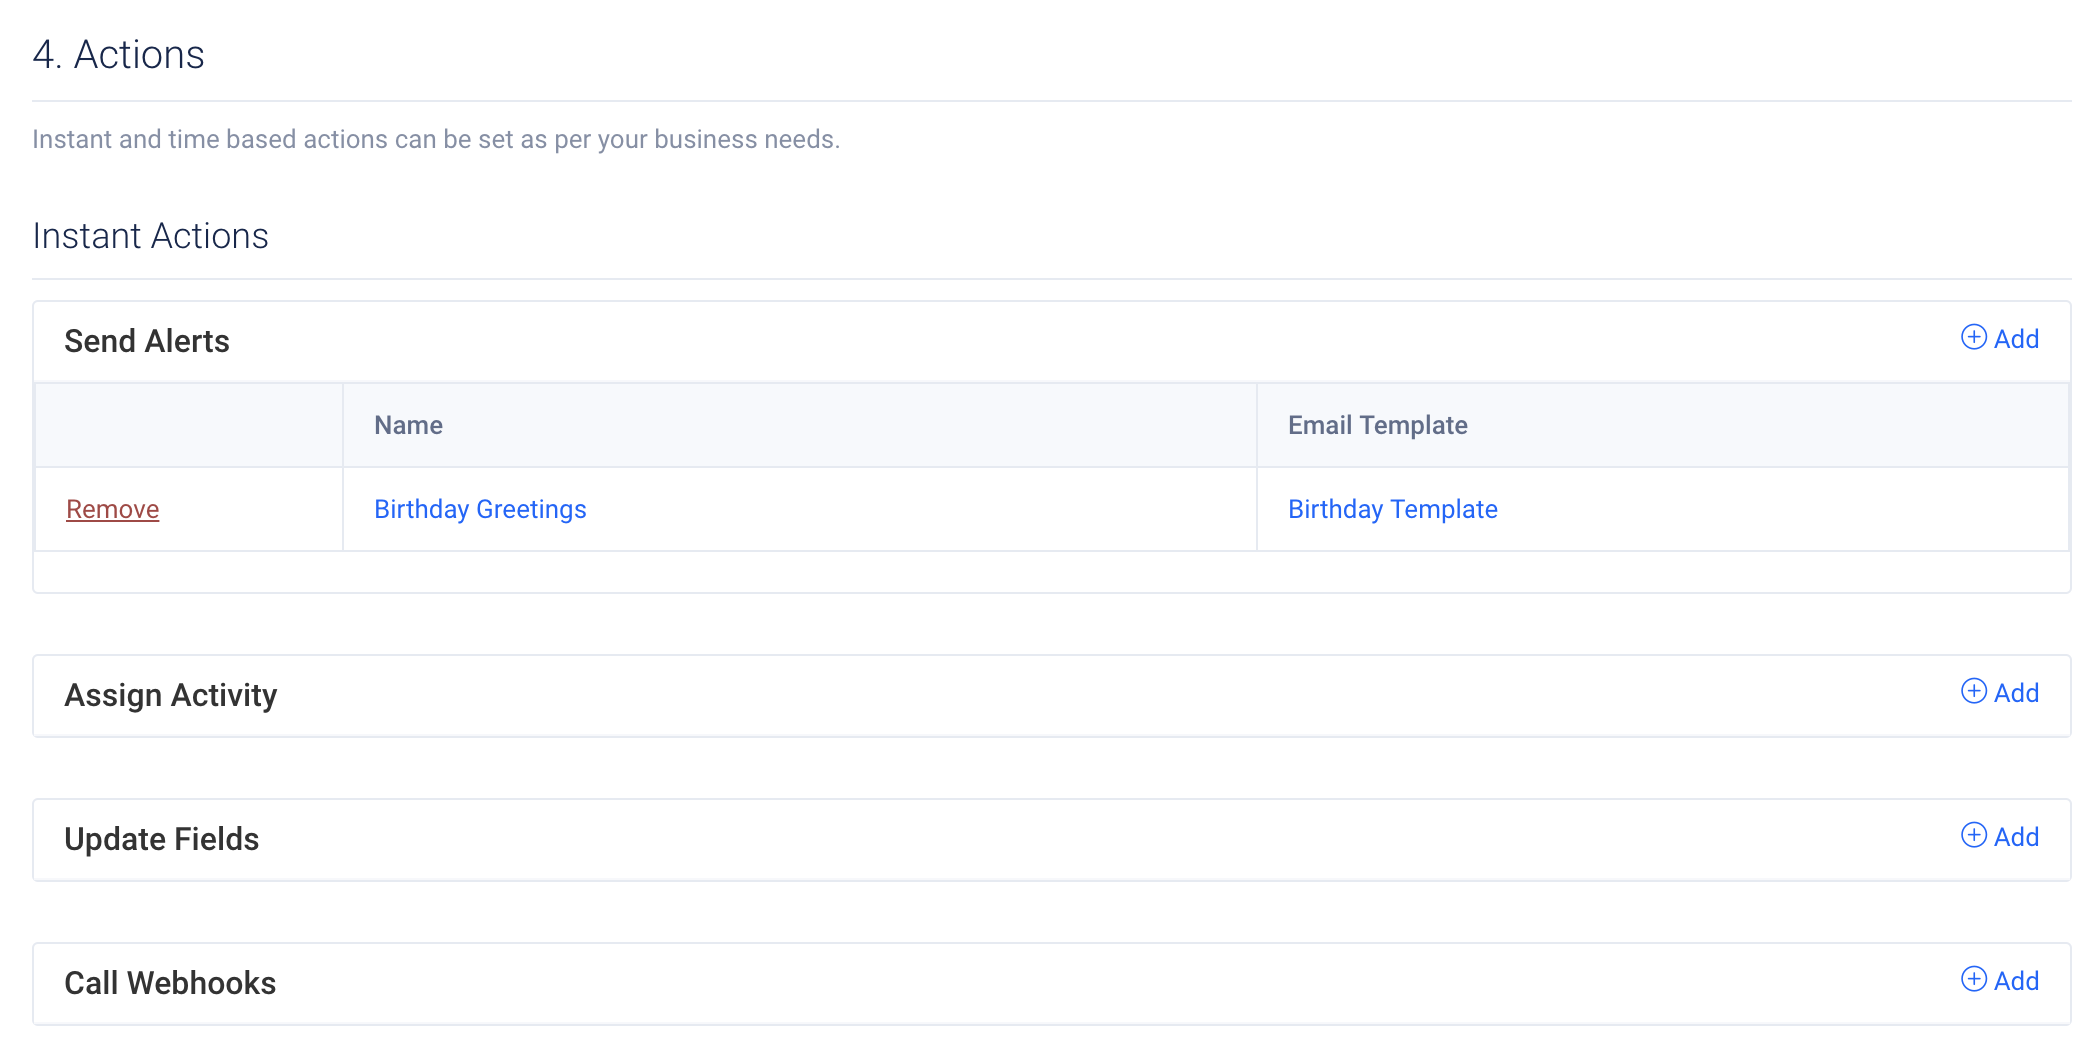Click the instant and time based description text
This screenshot has height=1060, width=2100.
point(436,139)
